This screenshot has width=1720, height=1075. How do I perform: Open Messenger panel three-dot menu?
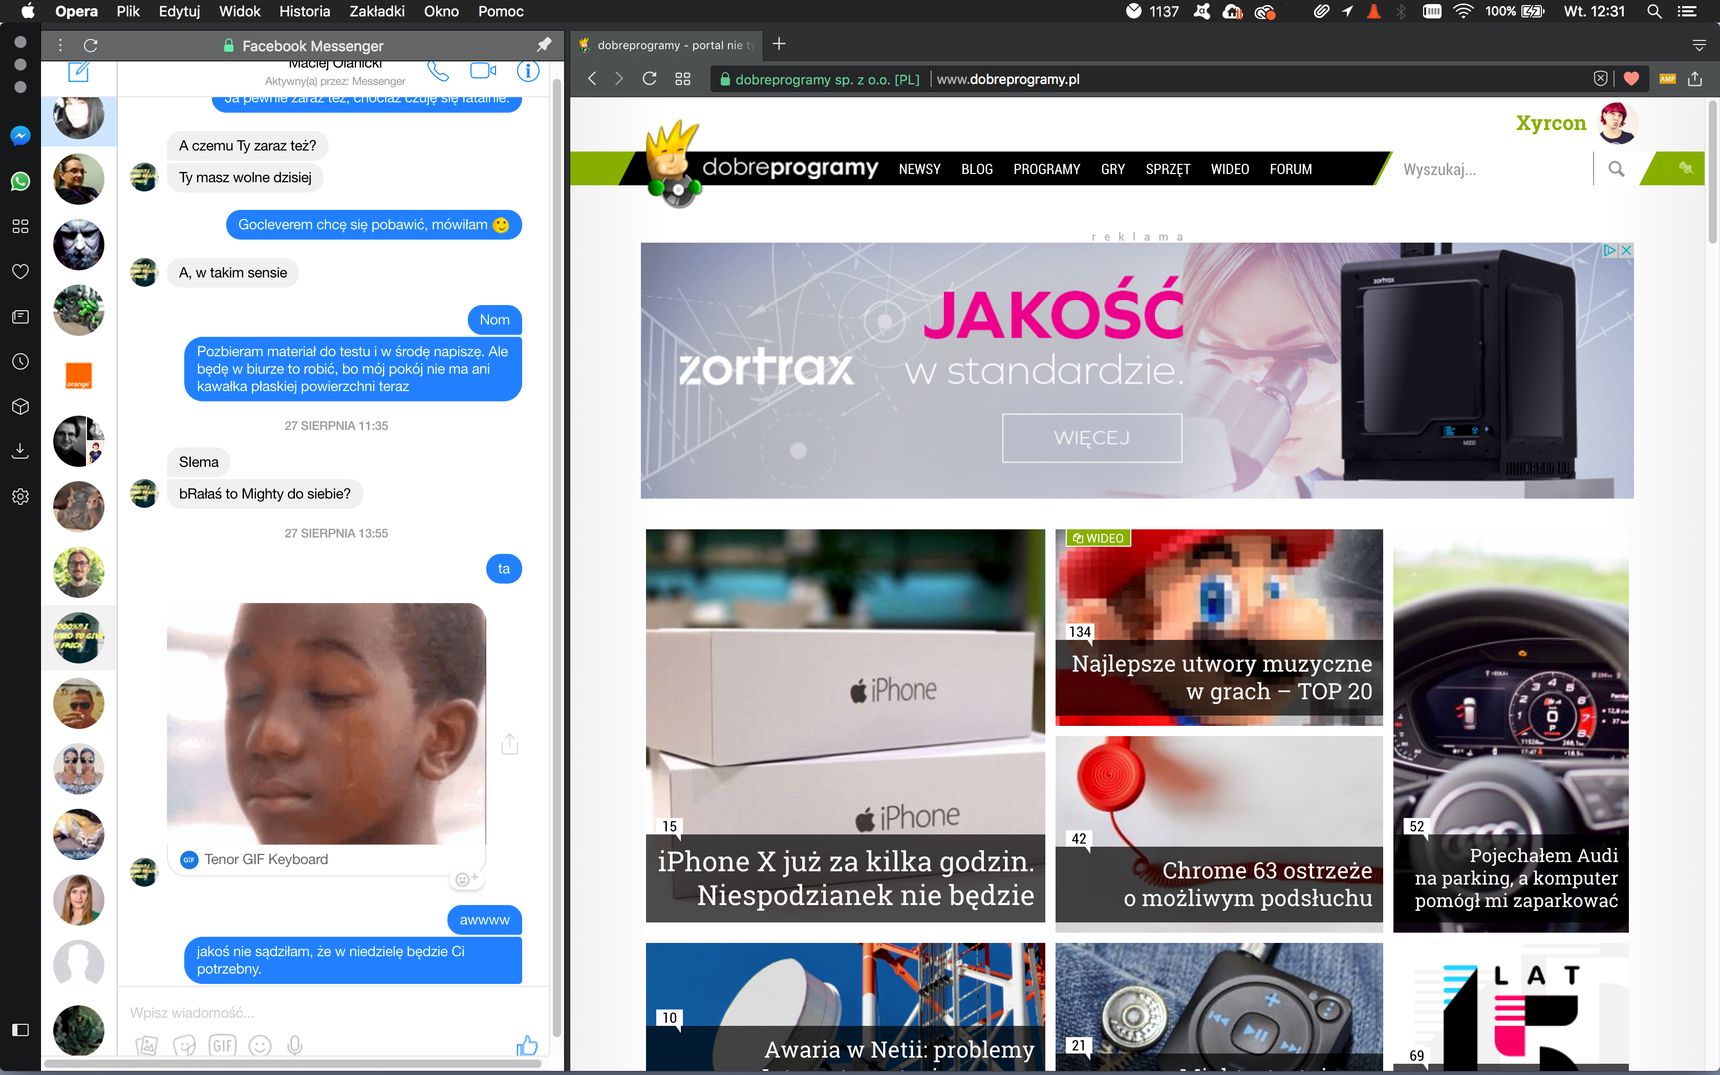click(61, 45)
